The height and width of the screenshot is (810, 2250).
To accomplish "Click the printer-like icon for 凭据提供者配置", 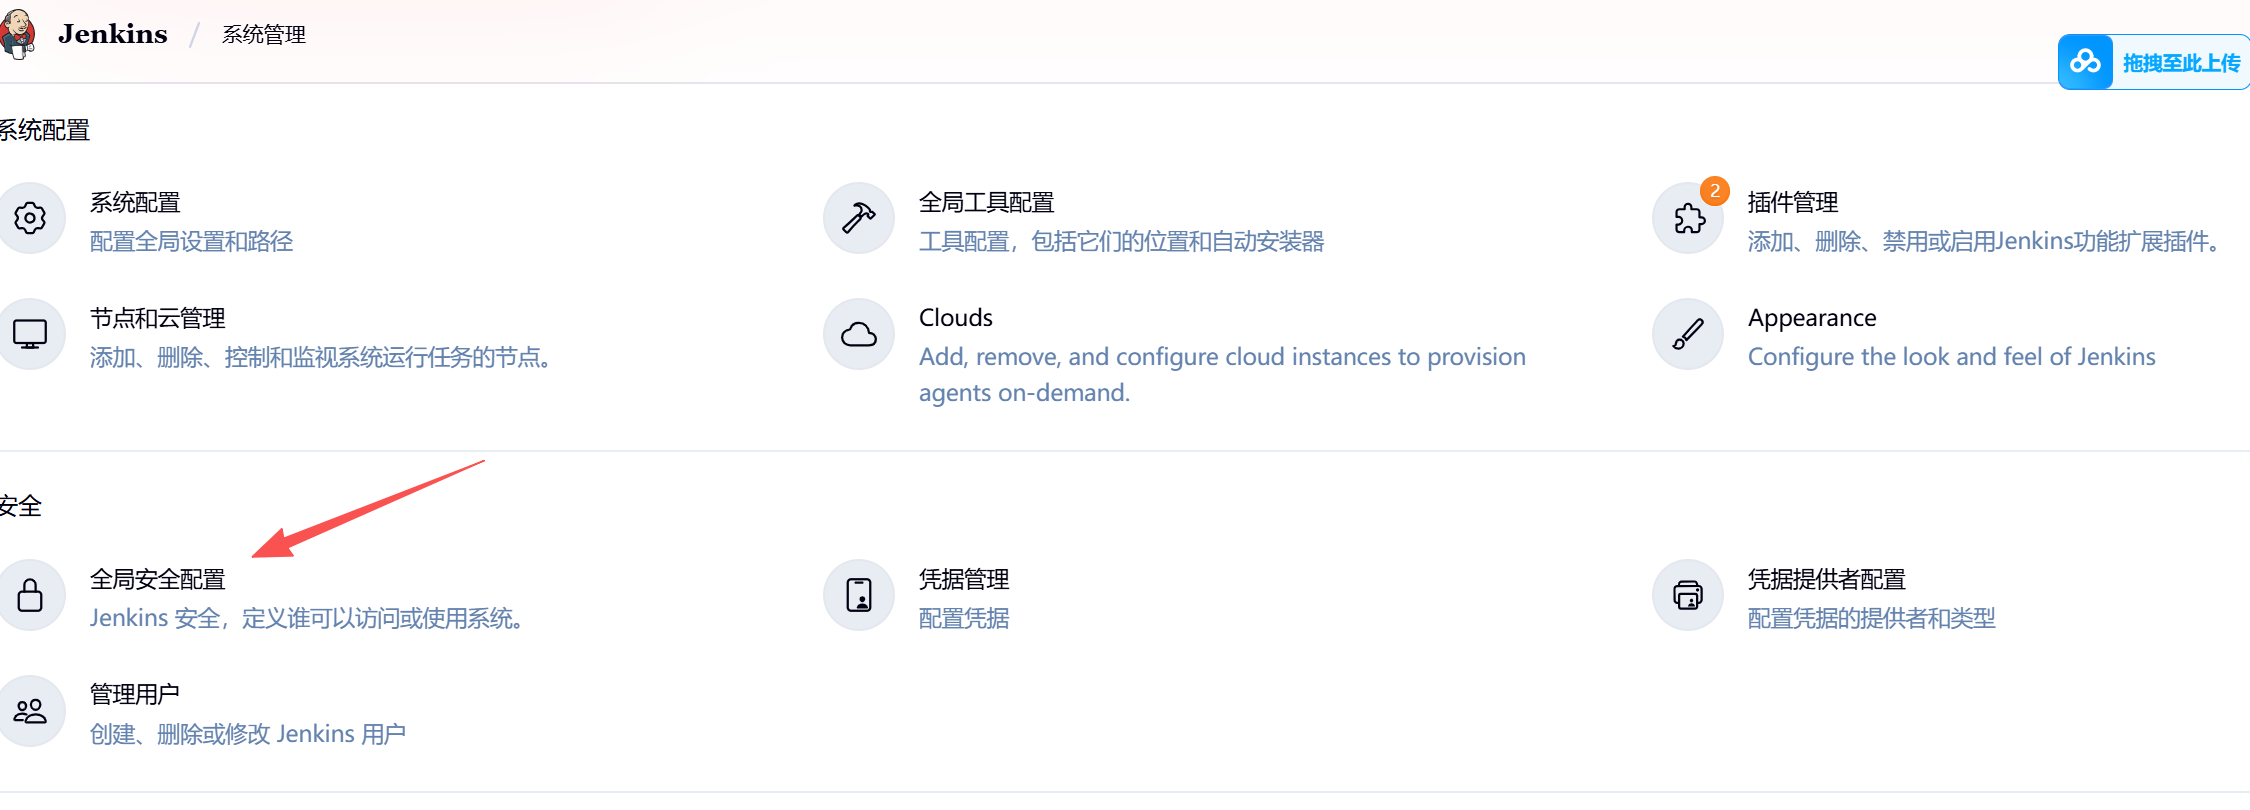I will (x=1688, y=595).
